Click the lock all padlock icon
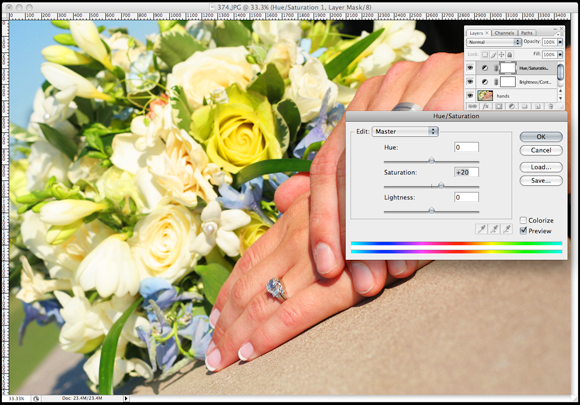580x405 pixels. tap(509, 55)
